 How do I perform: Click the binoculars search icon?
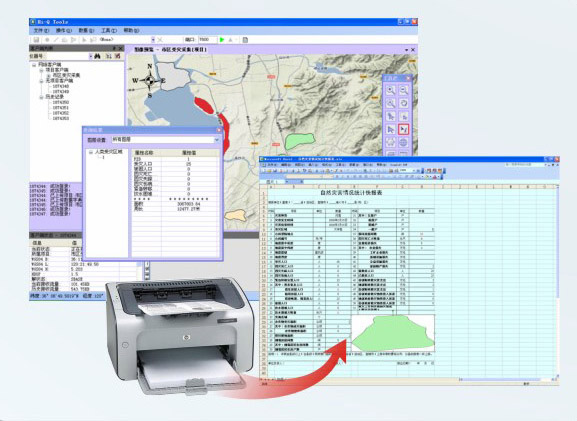98,56
